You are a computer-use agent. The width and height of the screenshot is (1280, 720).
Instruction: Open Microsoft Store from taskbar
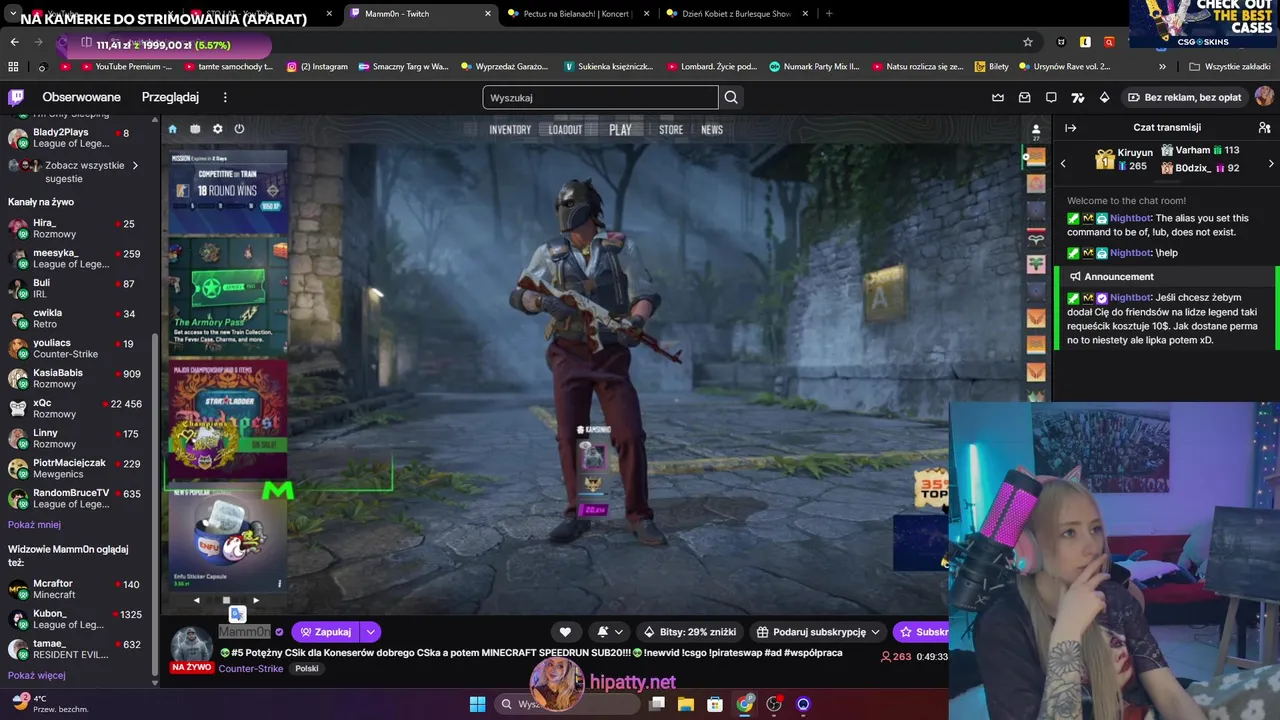715,704
